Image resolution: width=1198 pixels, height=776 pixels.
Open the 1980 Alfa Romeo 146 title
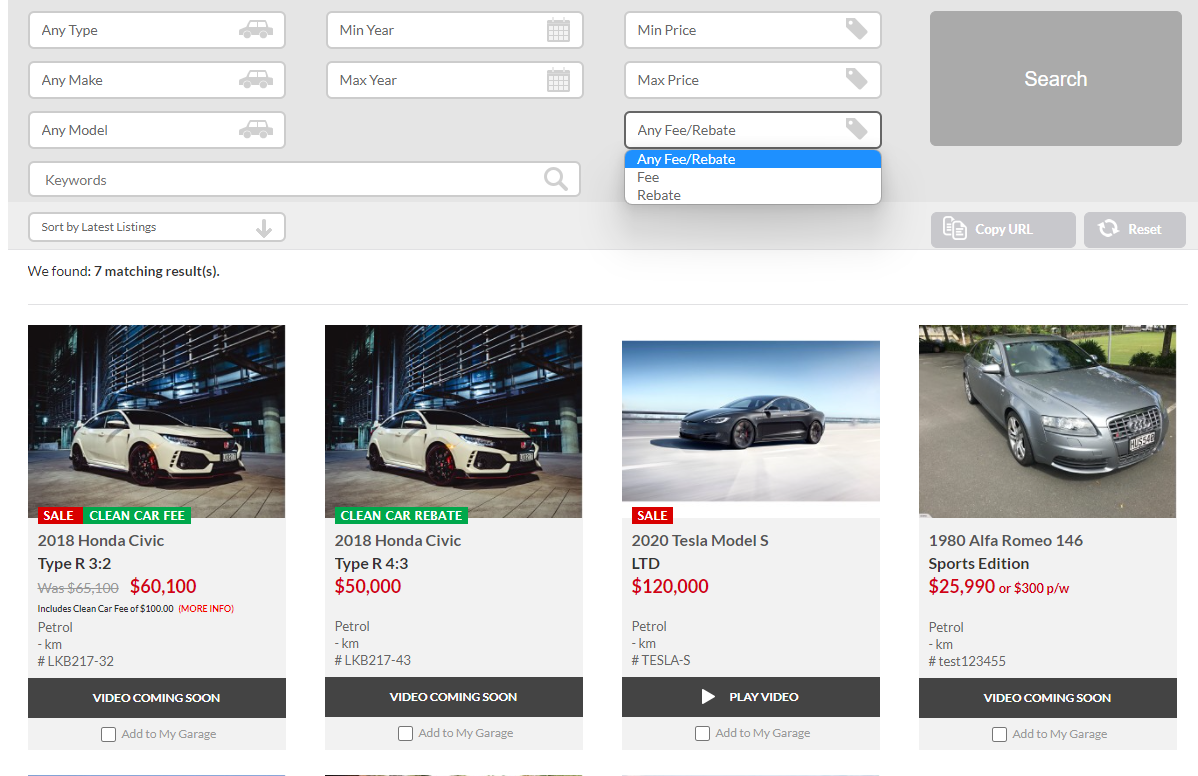point(1005,541)
